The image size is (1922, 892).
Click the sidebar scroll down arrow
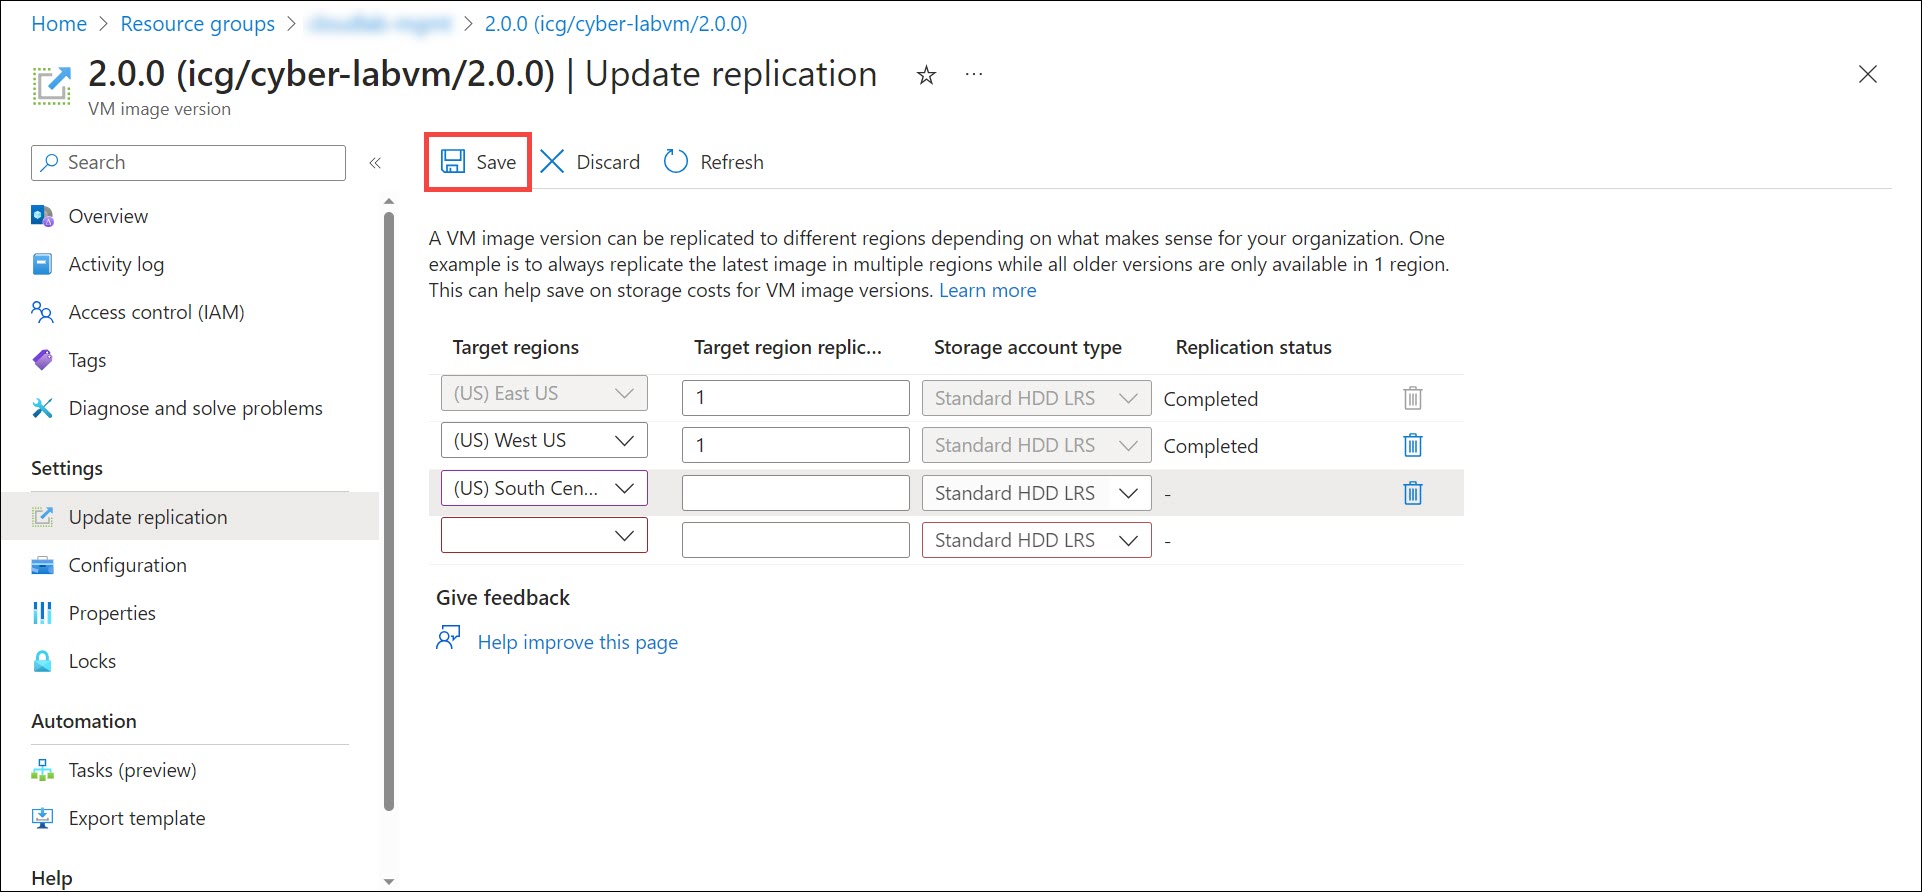pyautogui.click(x=389, y=882)
